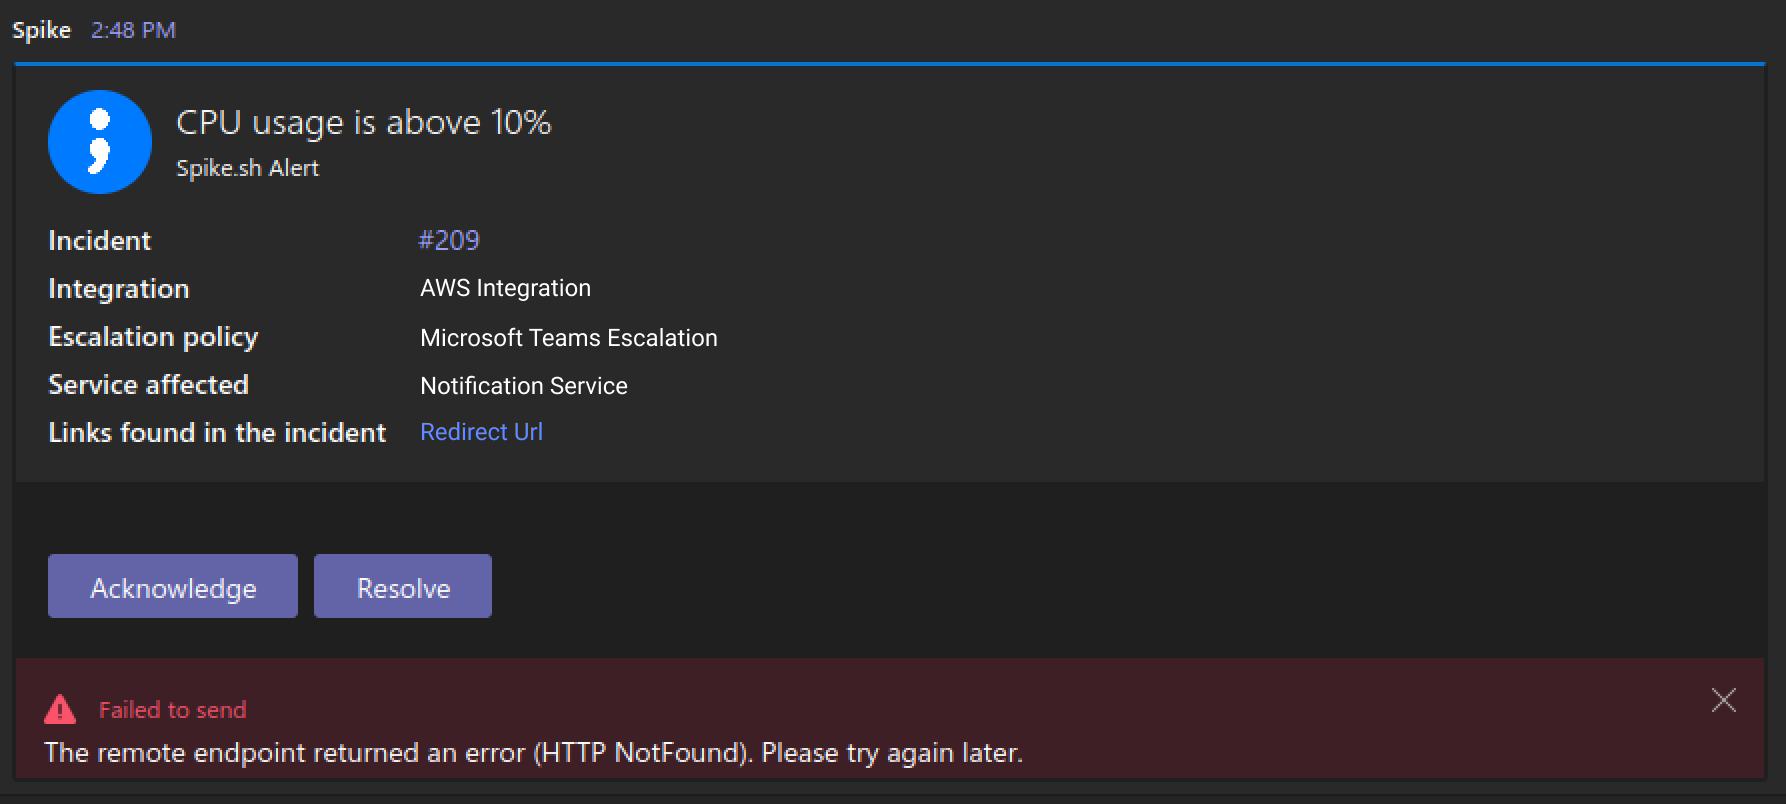Click the 'Service affected' field label
Viewport: 1786px width, 804px height.
click(x=148, y=385)
